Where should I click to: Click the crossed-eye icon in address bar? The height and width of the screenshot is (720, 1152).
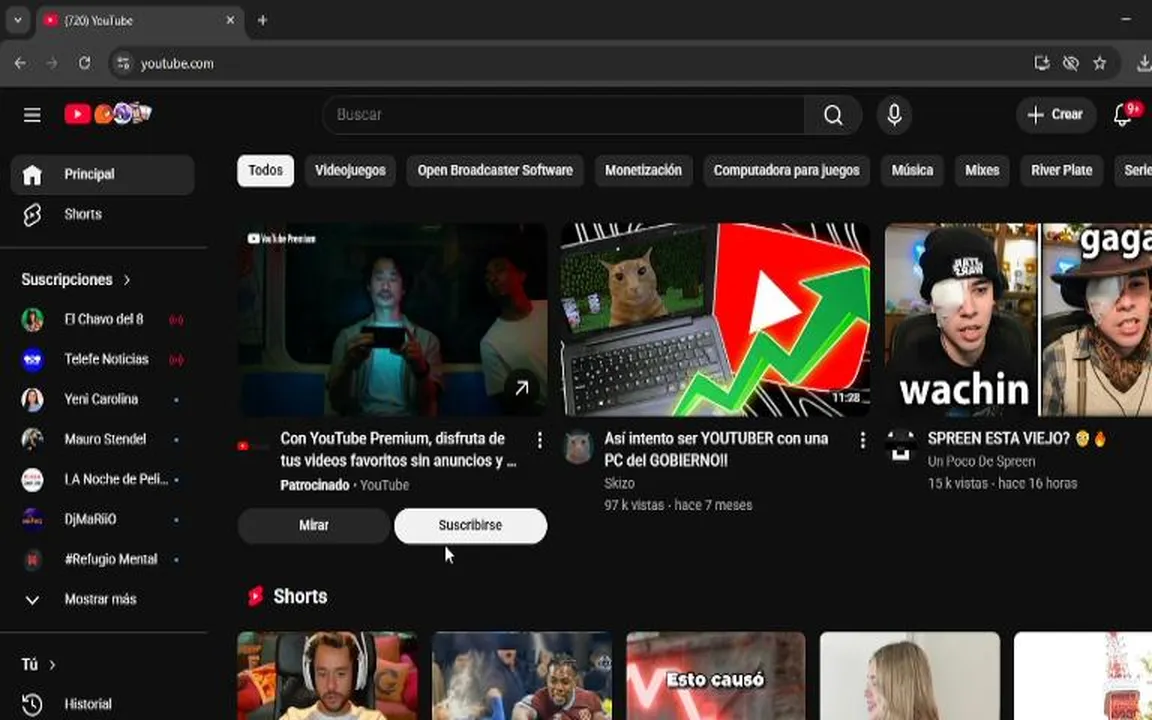[x=1070, y=64]
